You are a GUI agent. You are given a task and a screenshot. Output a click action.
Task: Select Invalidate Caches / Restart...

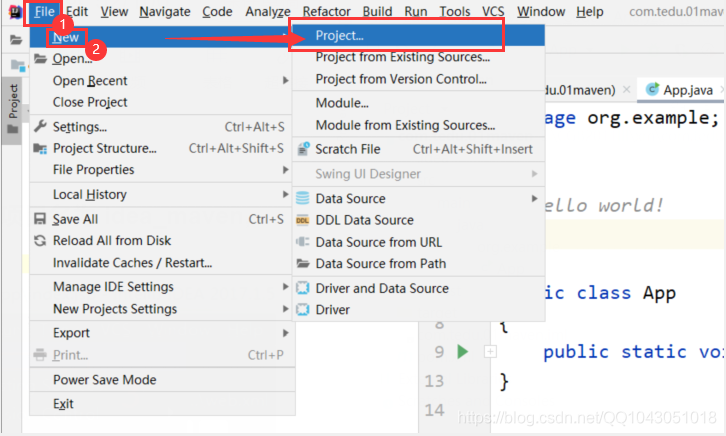pyautogui.click(x=160, y=262)
